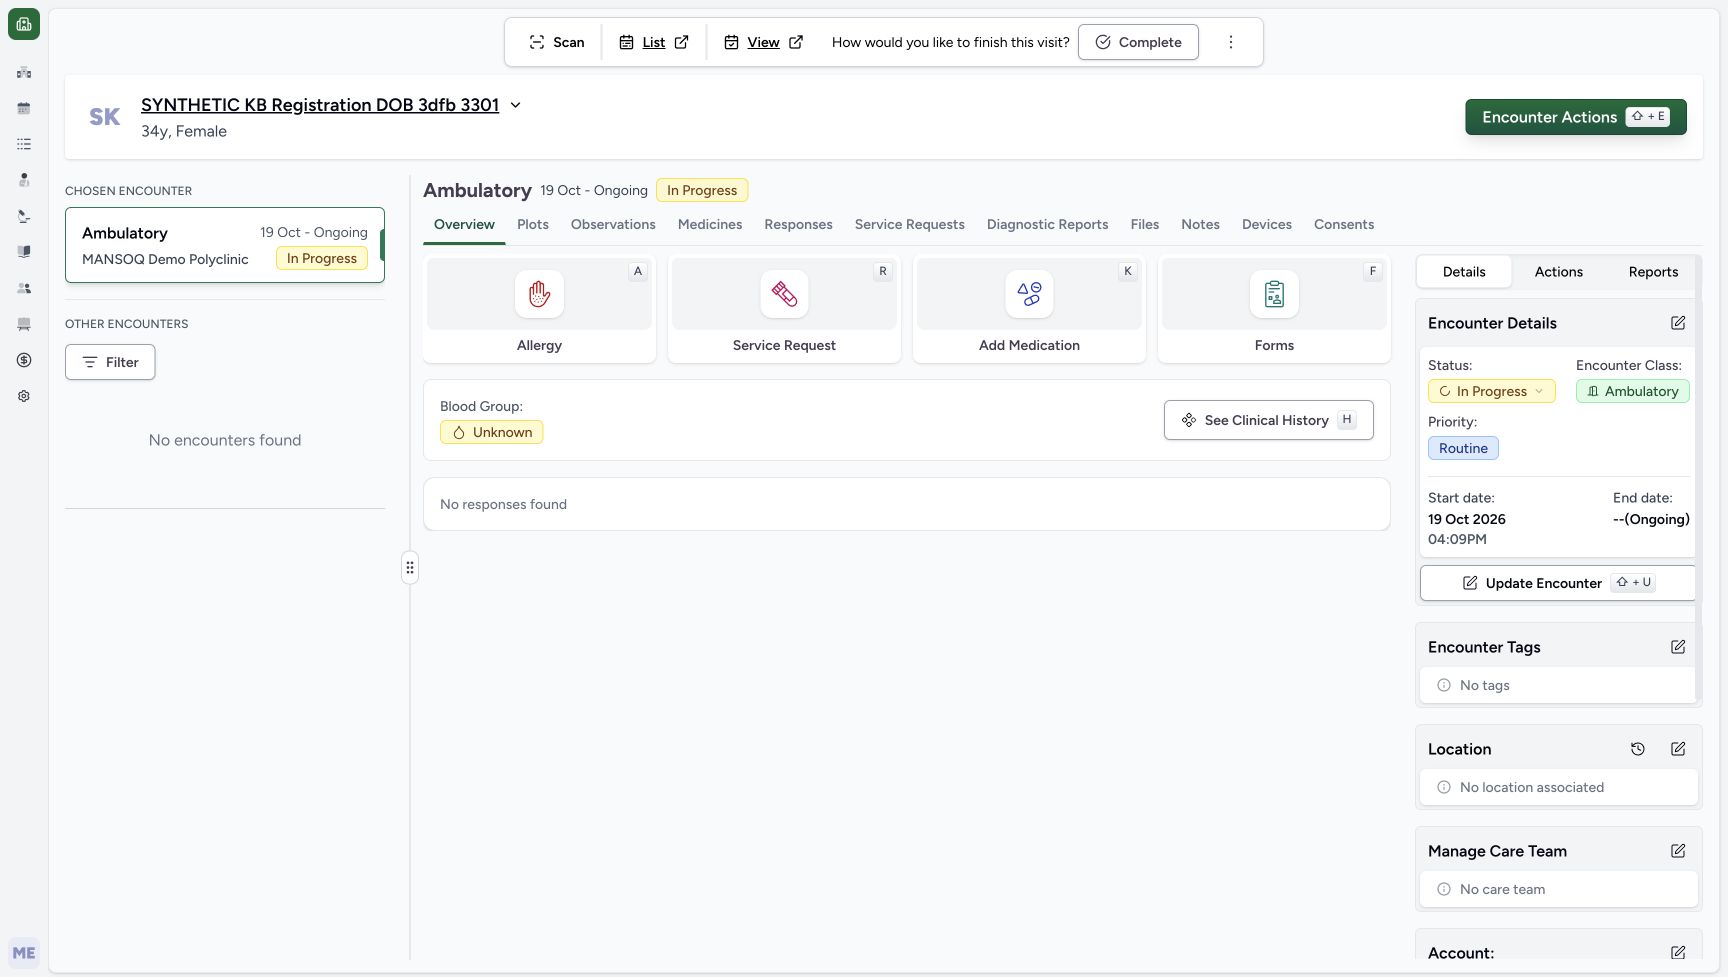Image resolution: width=1728 pixels, height=977 pixels.
Task: Click the Encounter Actions button
Action: coord(1575,117)
